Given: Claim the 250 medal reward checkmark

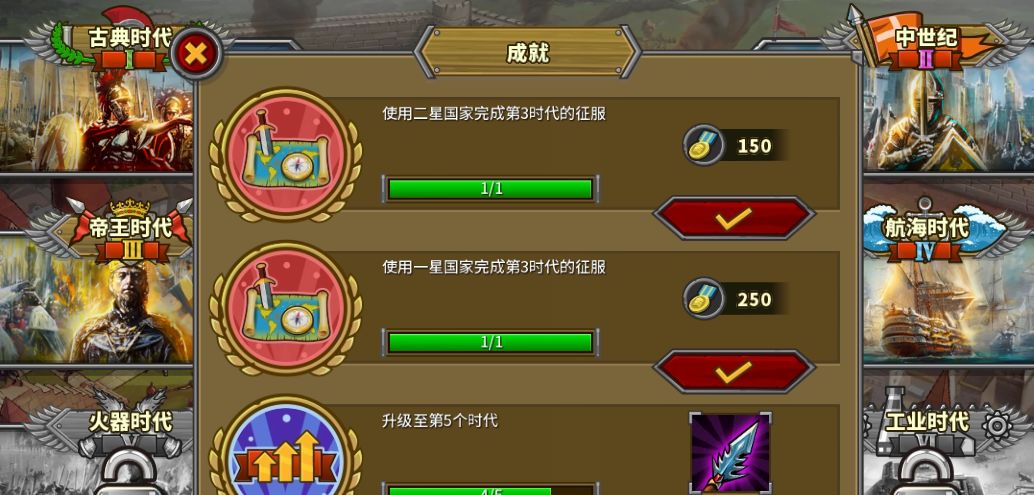Looking at the screenshot, I should (734, 372).
